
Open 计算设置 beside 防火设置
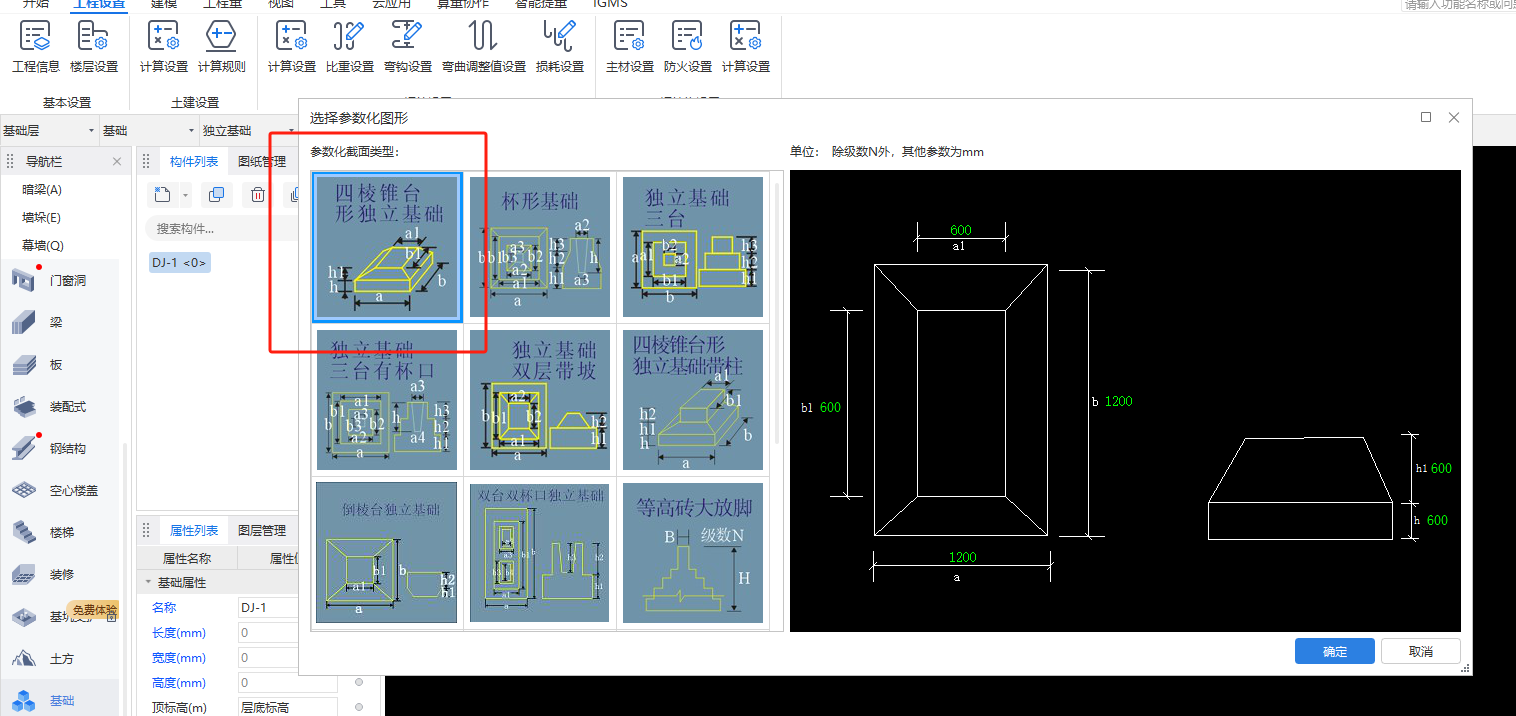(746, 48)
